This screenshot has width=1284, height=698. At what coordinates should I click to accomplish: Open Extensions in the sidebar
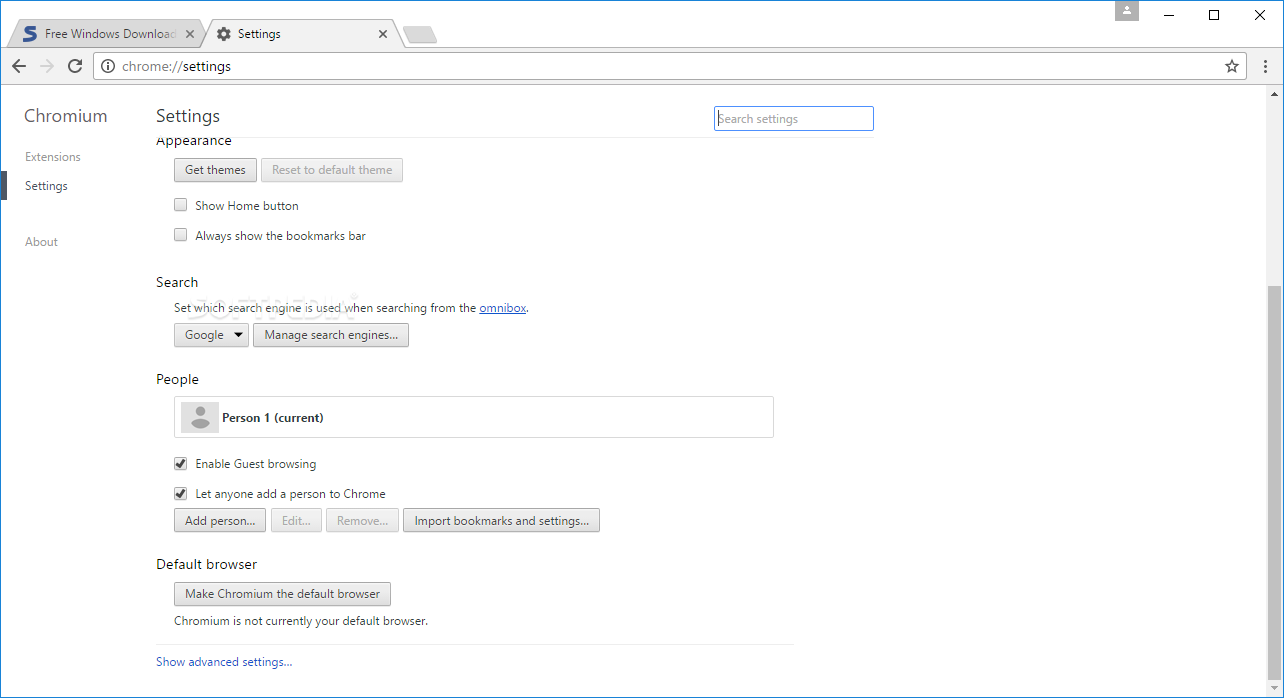click(53, 157)
